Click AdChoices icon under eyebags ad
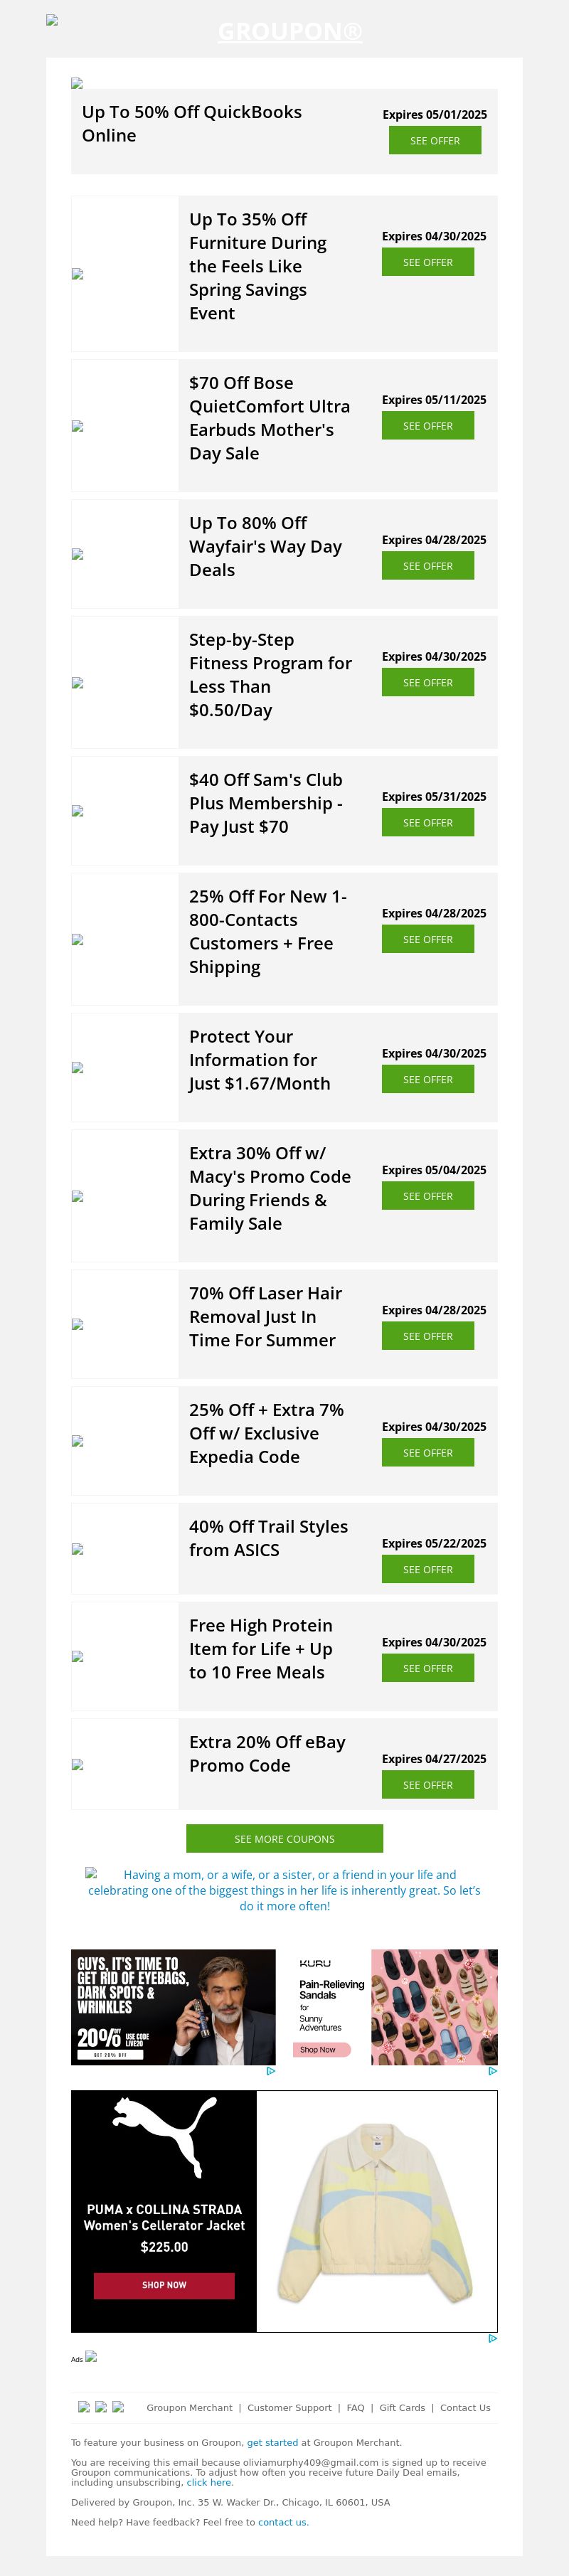Image resolution: width=569 pixels, height=2576 pixels. (x=271, y=2071)
